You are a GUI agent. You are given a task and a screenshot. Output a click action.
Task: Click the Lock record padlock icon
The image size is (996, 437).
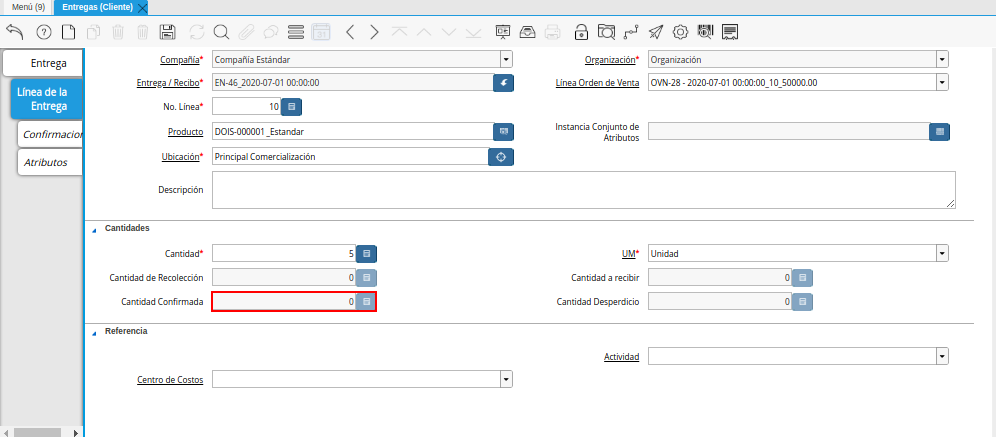tap(581, 32)
